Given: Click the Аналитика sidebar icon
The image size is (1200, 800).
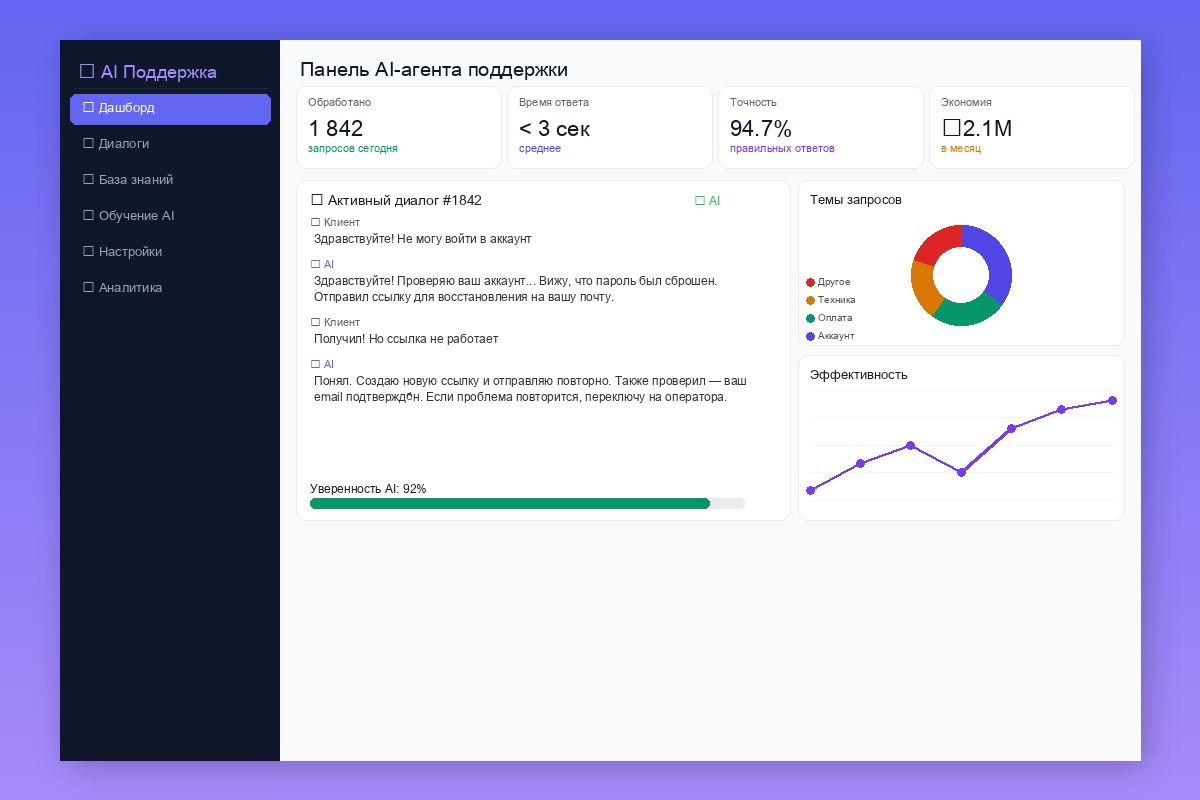Looking at the screenshot, I should click(88, 287).
